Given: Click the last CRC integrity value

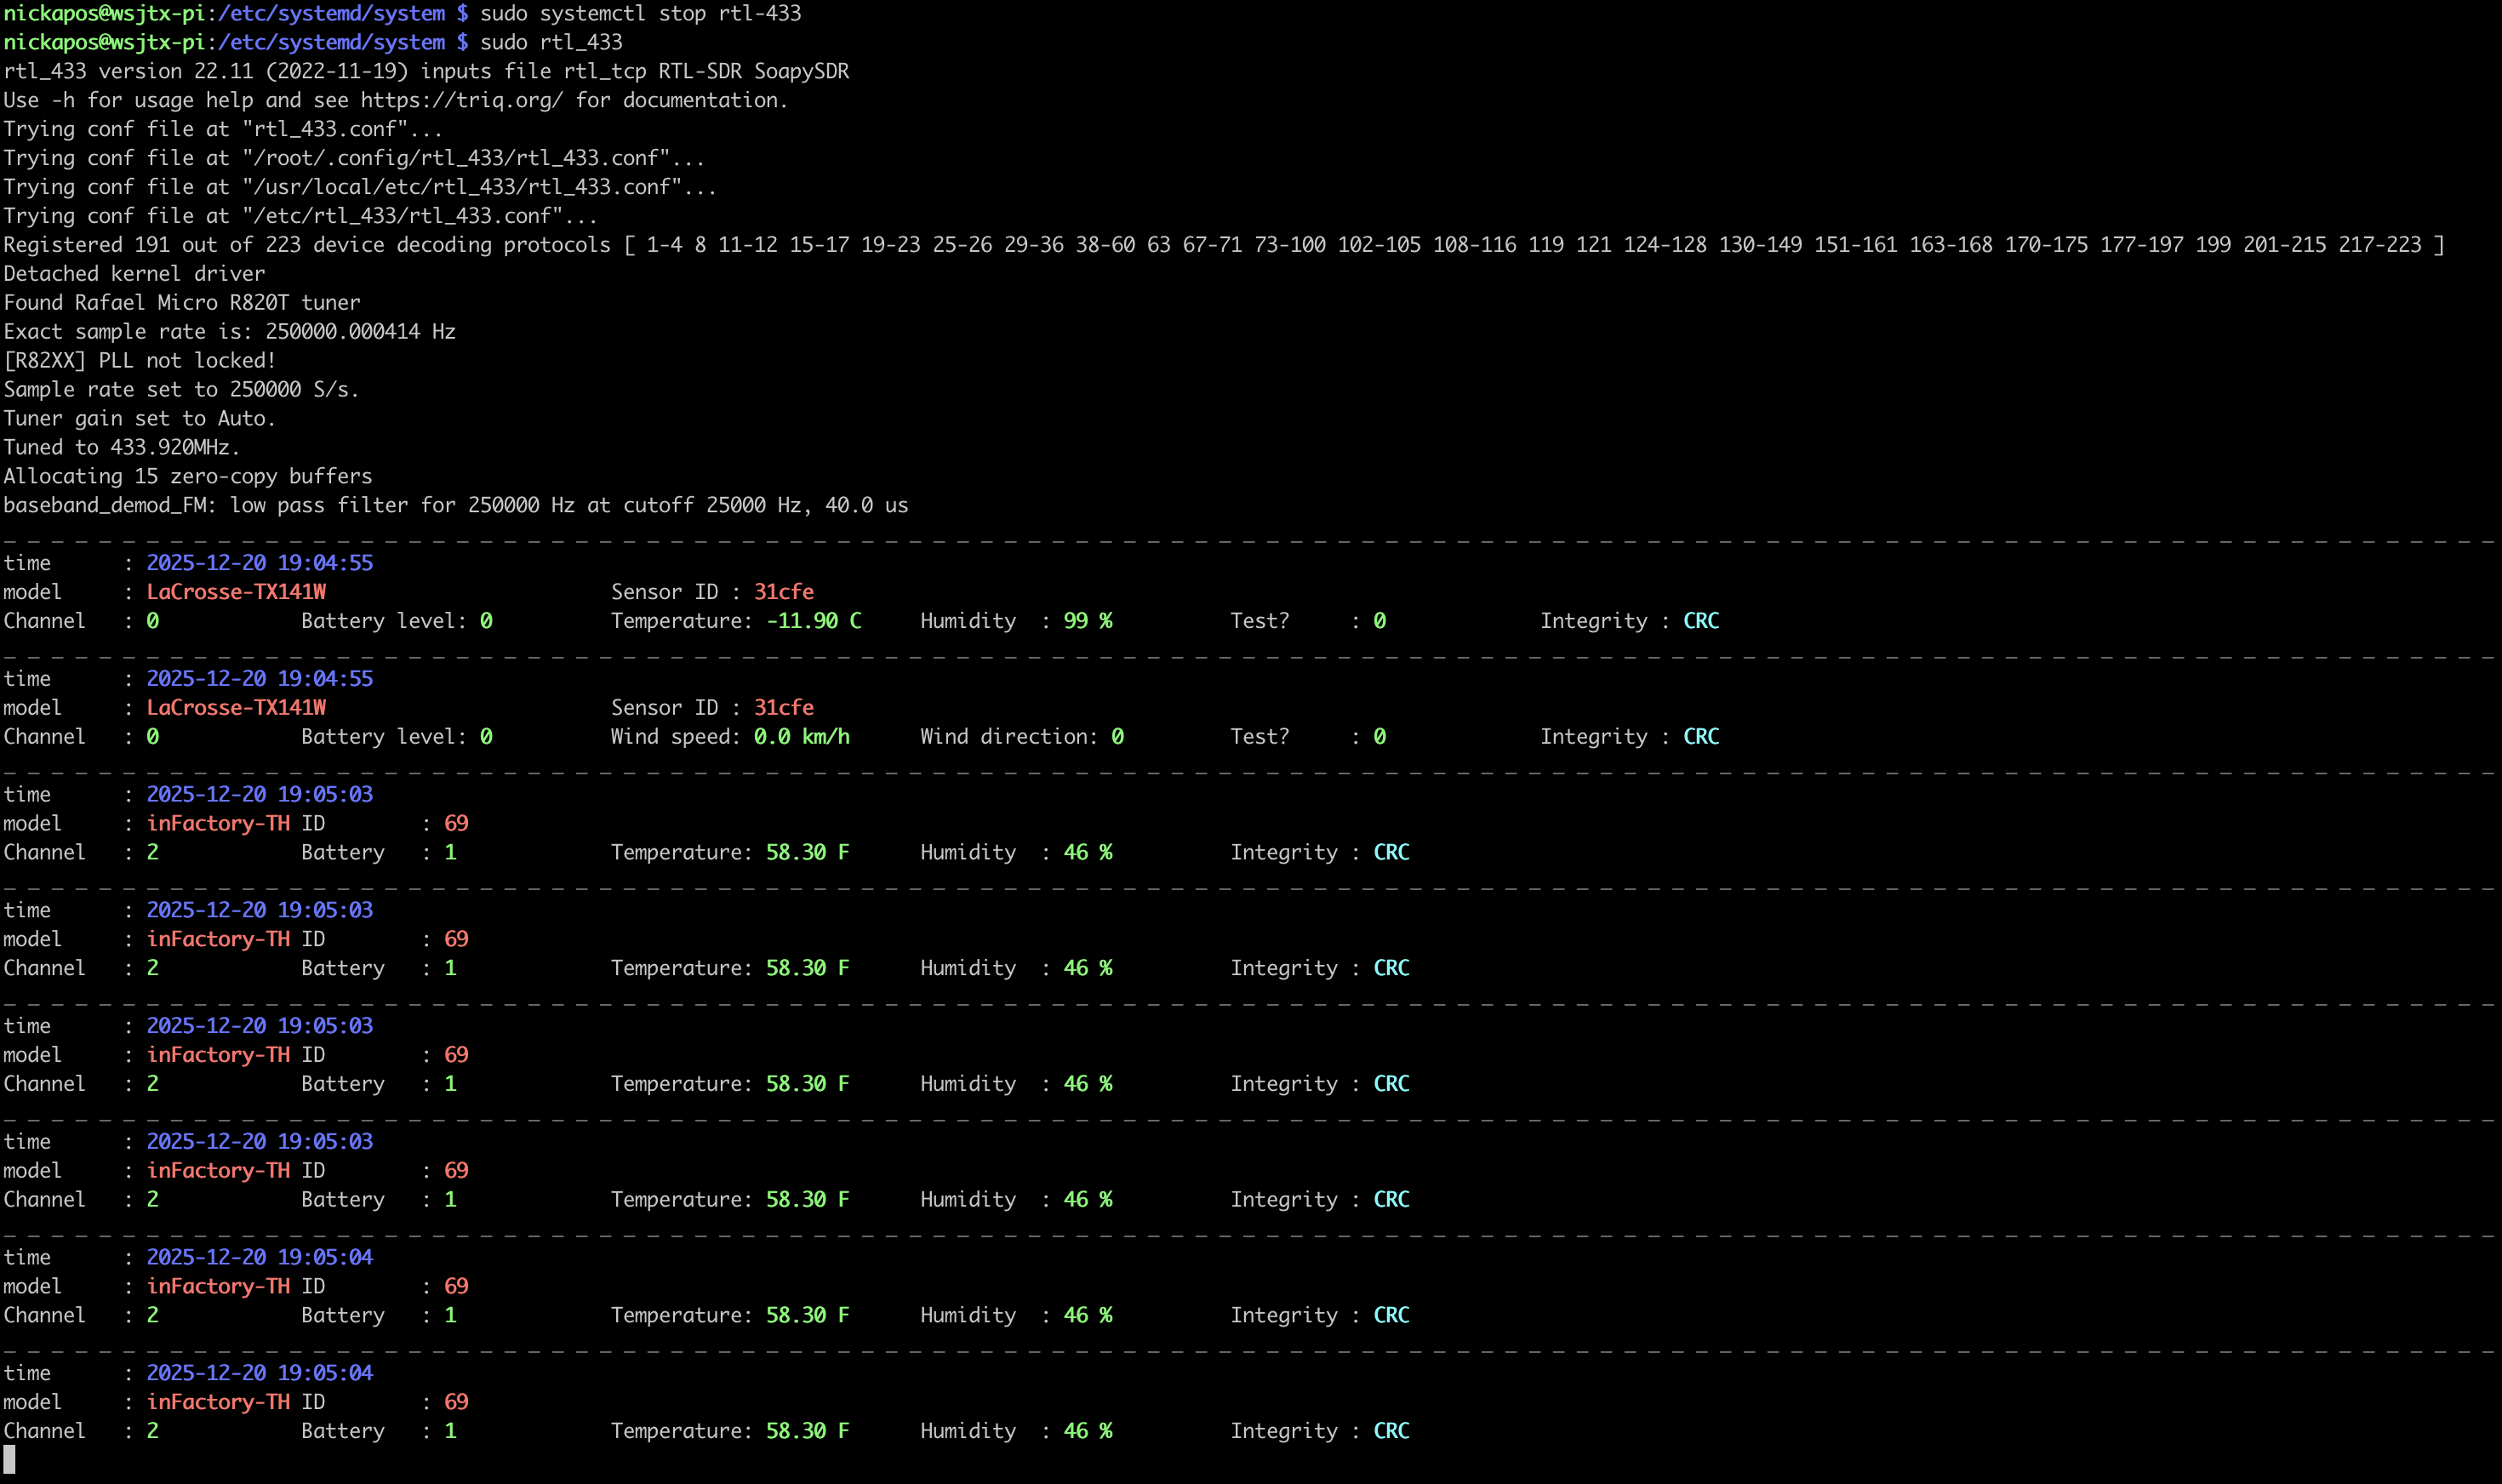Looking at the screenshot, I should (1391, 1432).
